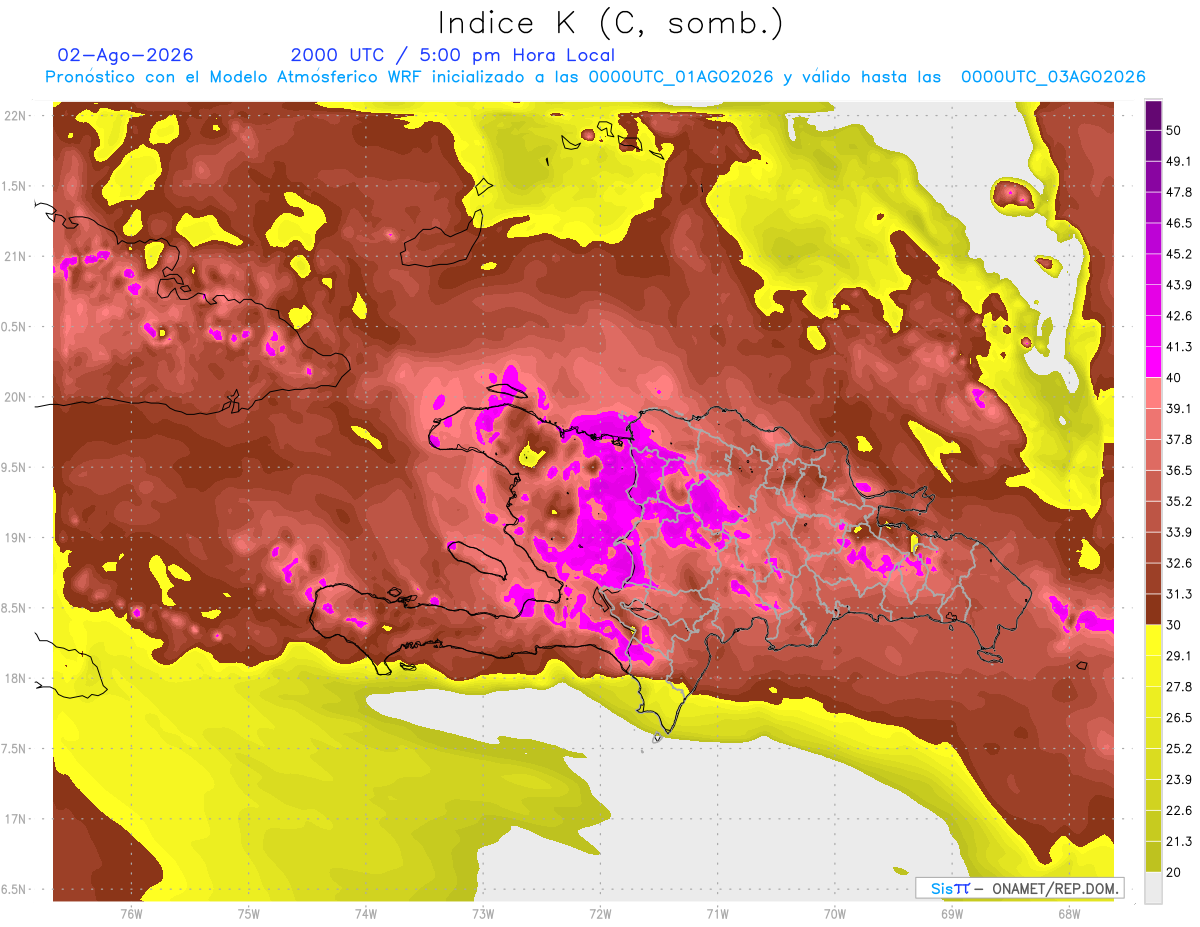1200x927 pixels.
Task: Click the '45.2' legend value
Action: click(1180, 254)
